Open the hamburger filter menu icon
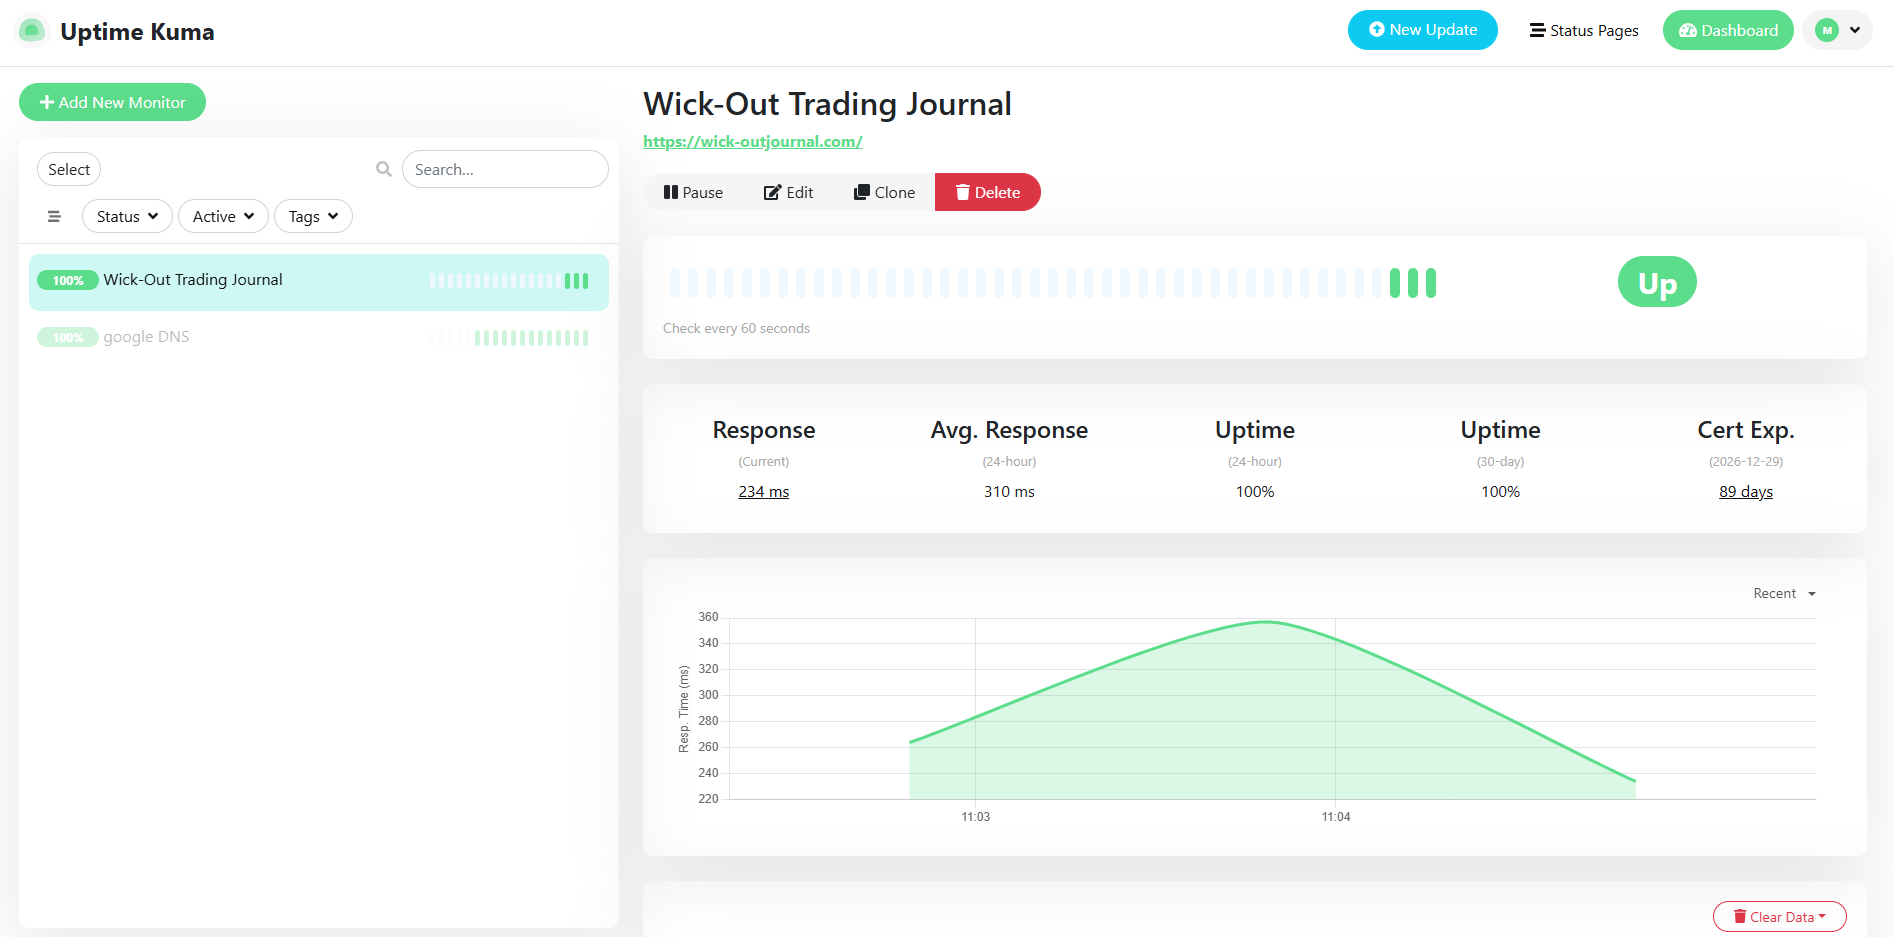The height and width of the screenshot is (937, 1894). tap(54, 216)
